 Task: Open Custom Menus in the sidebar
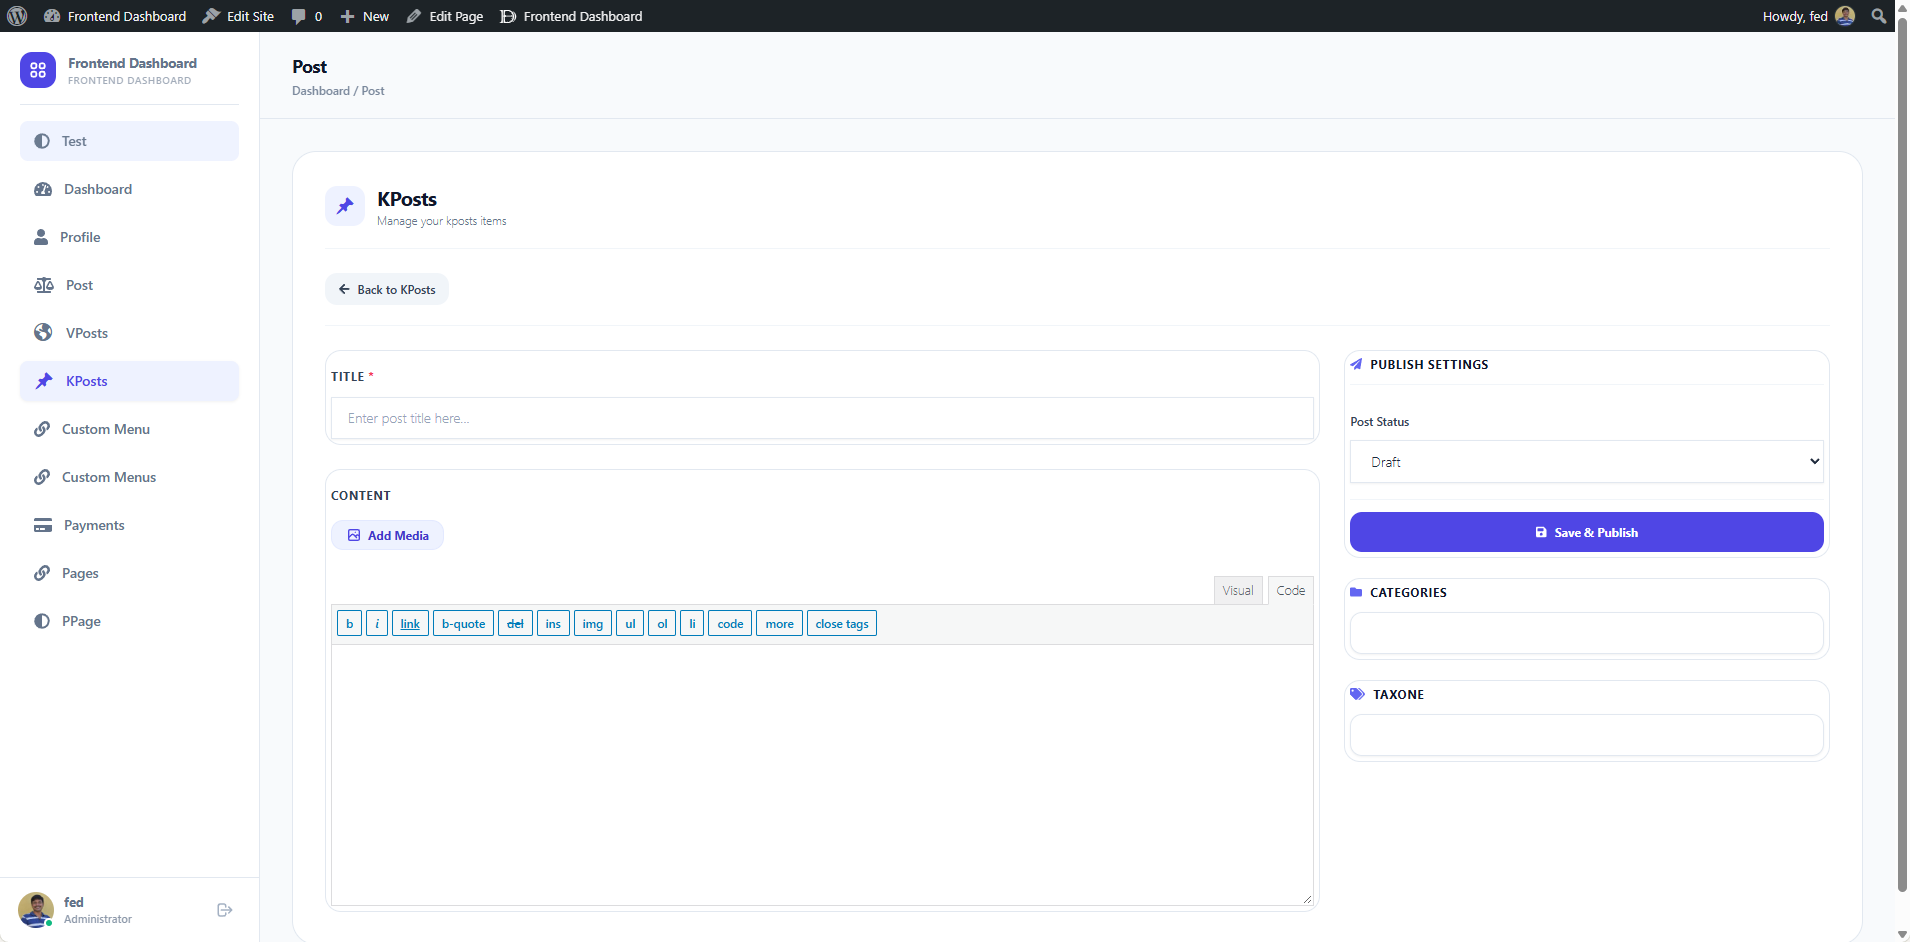130,477
